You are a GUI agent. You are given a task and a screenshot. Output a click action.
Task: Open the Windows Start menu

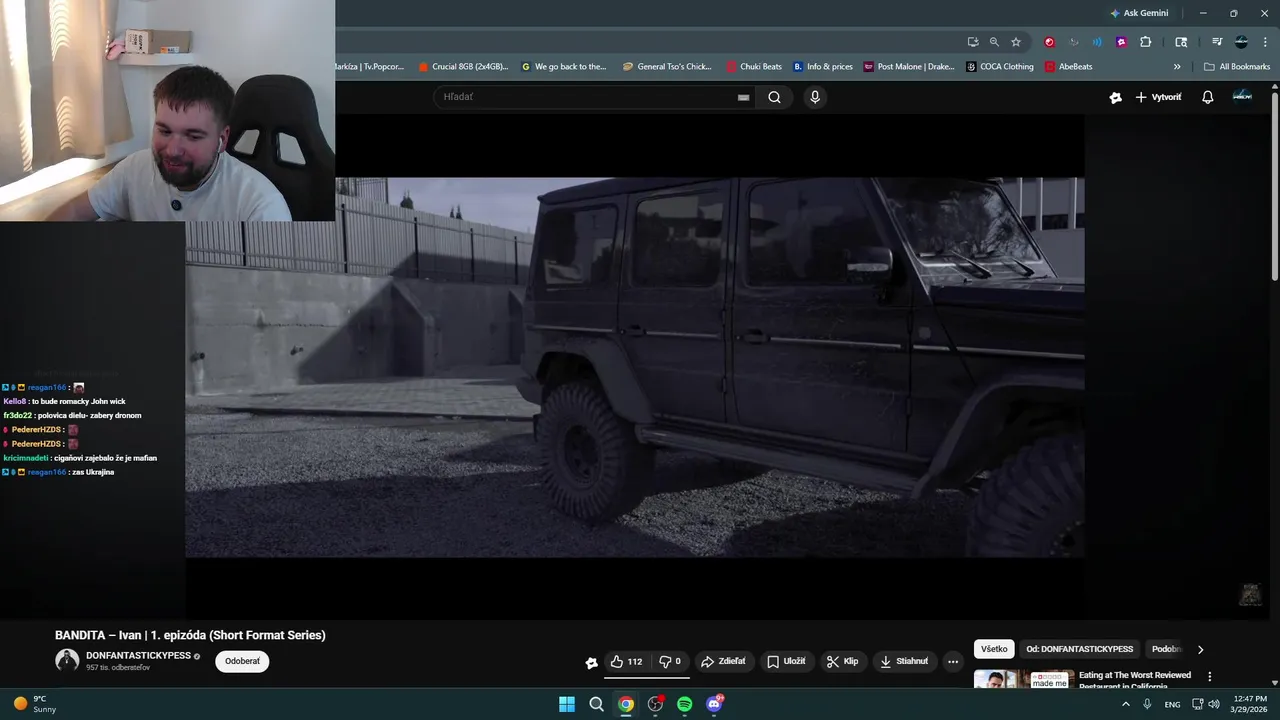[x=567, y=704]
